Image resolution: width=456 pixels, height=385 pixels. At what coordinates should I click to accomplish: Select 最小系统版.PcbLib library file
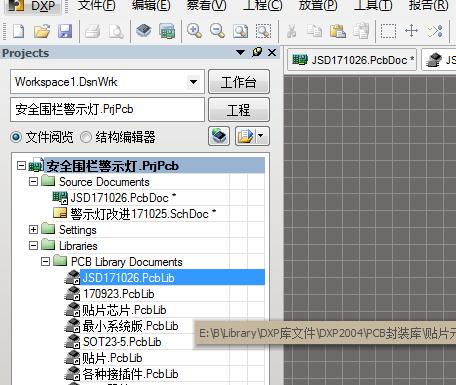point(130,326)
